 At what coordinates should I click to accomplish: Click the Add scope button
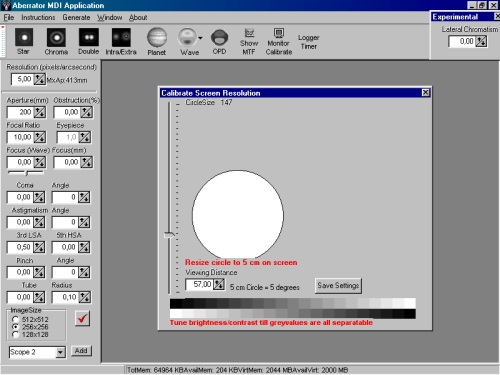coord(81,351)
